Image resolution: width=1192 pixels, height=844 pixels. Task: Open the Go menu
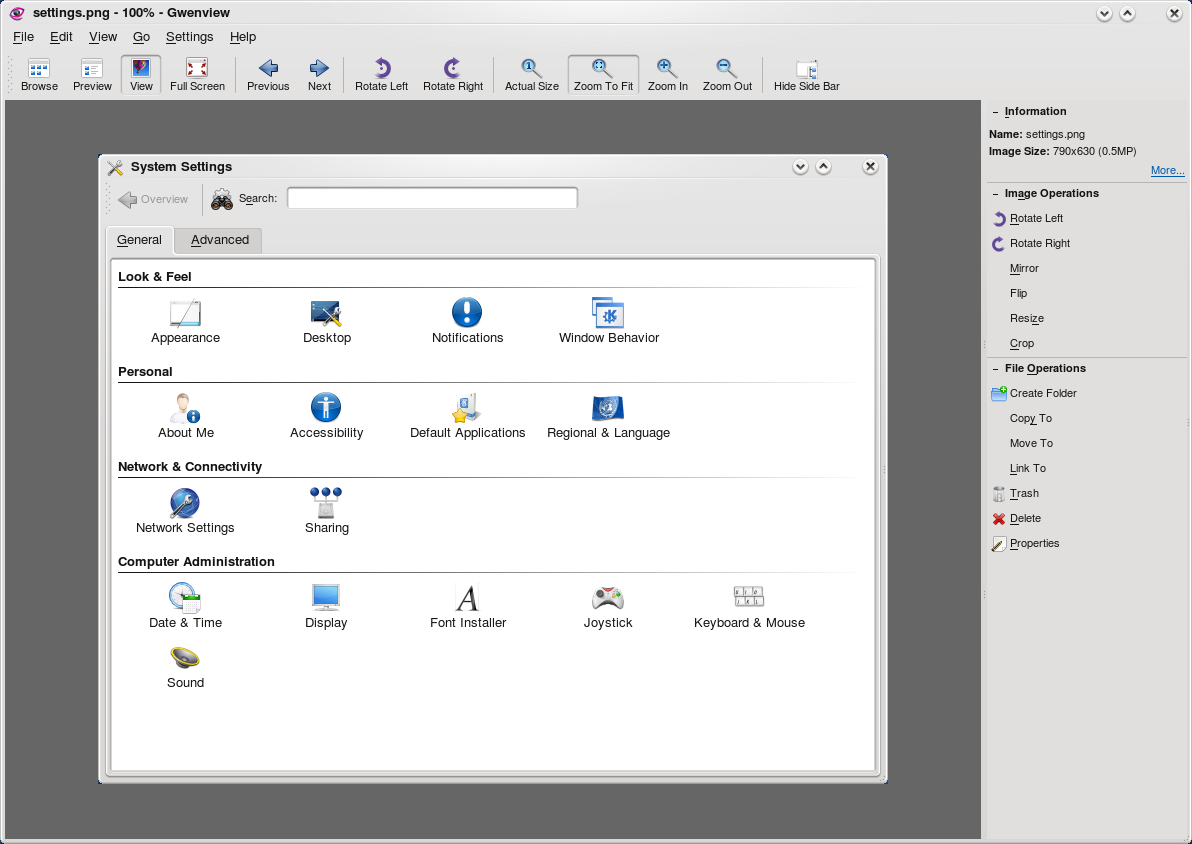(x=141, y=36)
